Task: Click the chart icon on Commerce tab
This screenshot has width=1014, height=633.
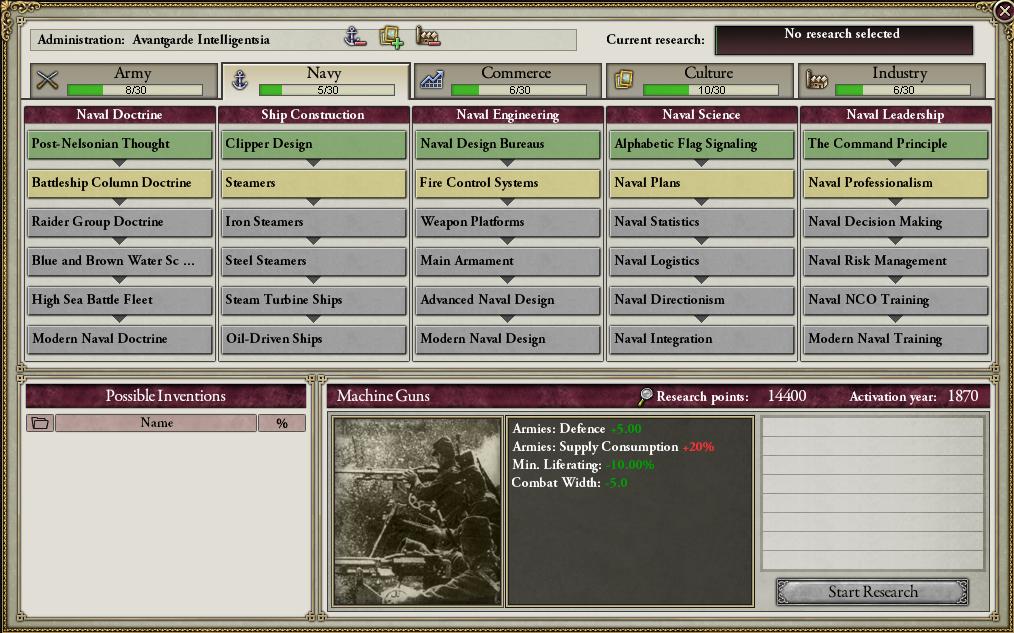Action: pos(431,80)
